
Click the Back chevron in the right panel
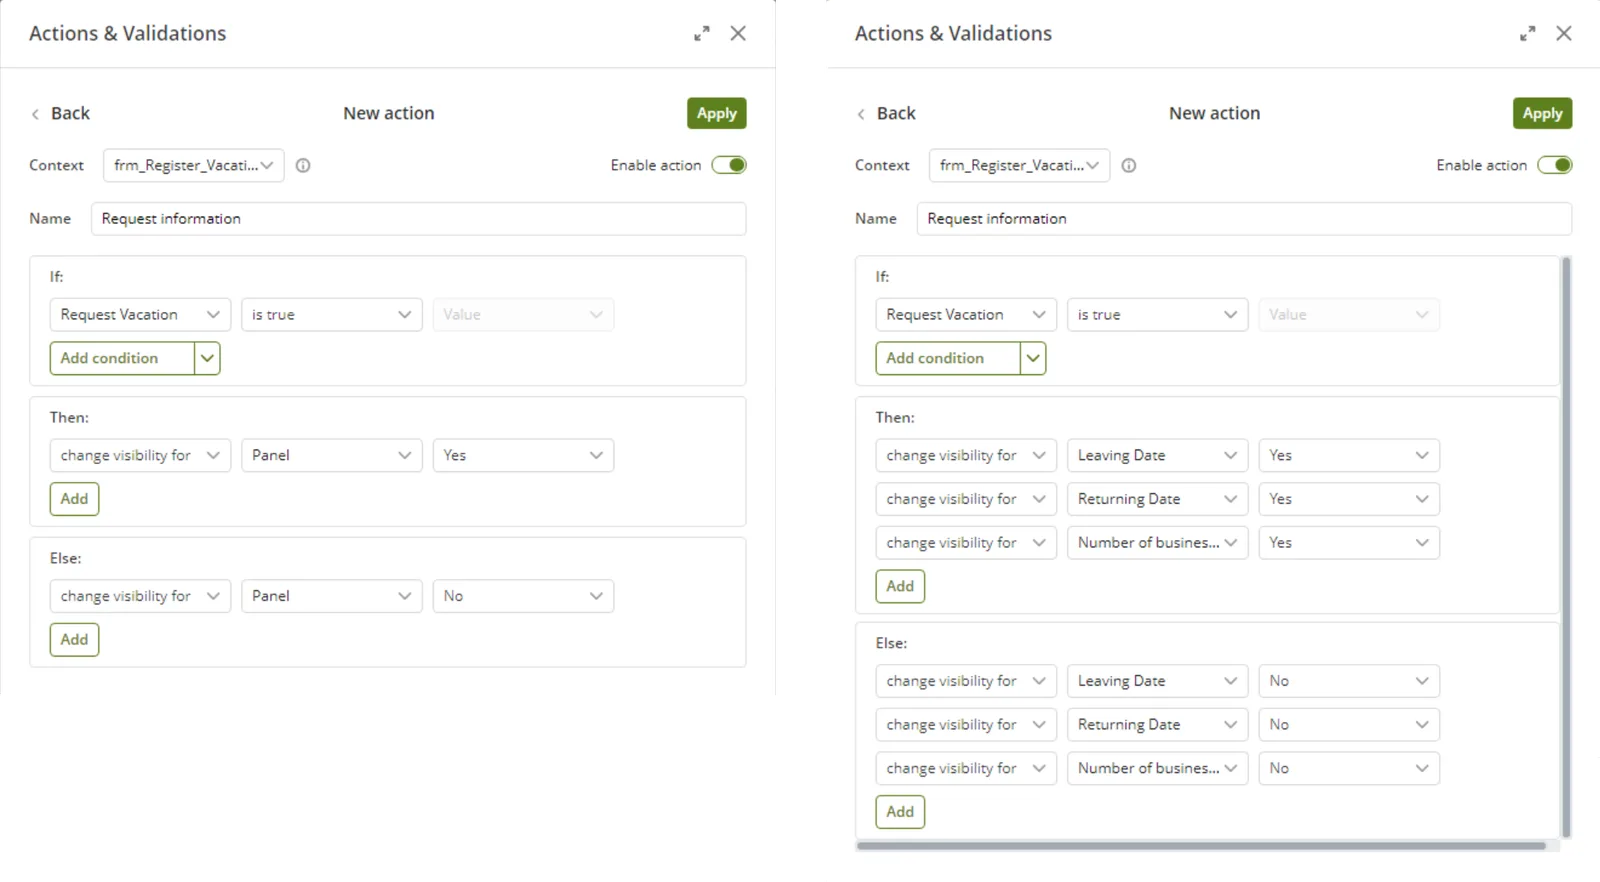point(861,114)
